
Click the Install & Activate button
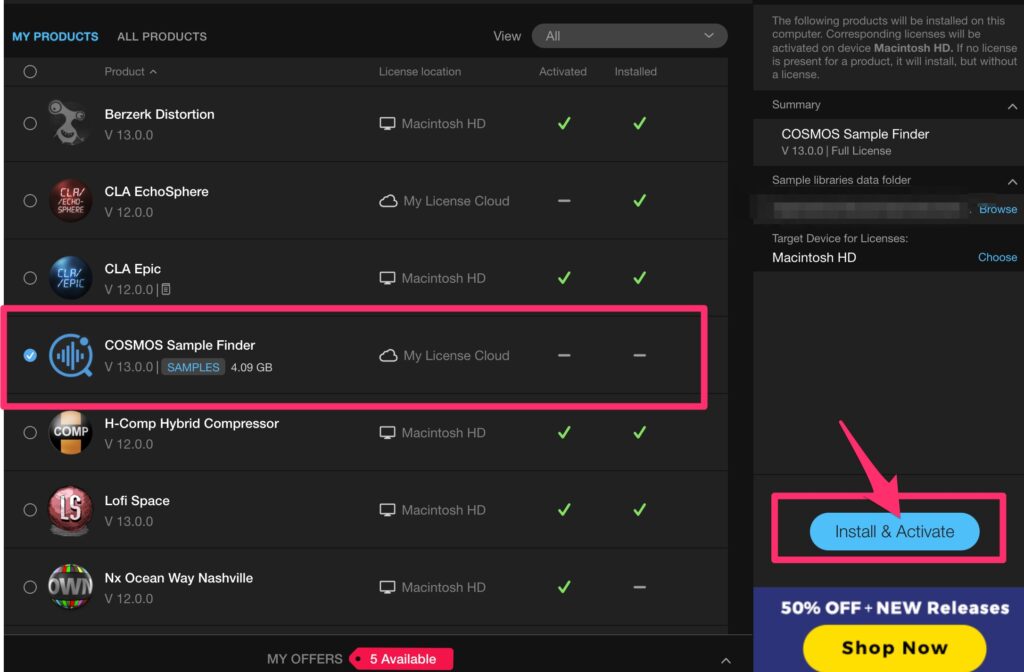coord(894,532)
